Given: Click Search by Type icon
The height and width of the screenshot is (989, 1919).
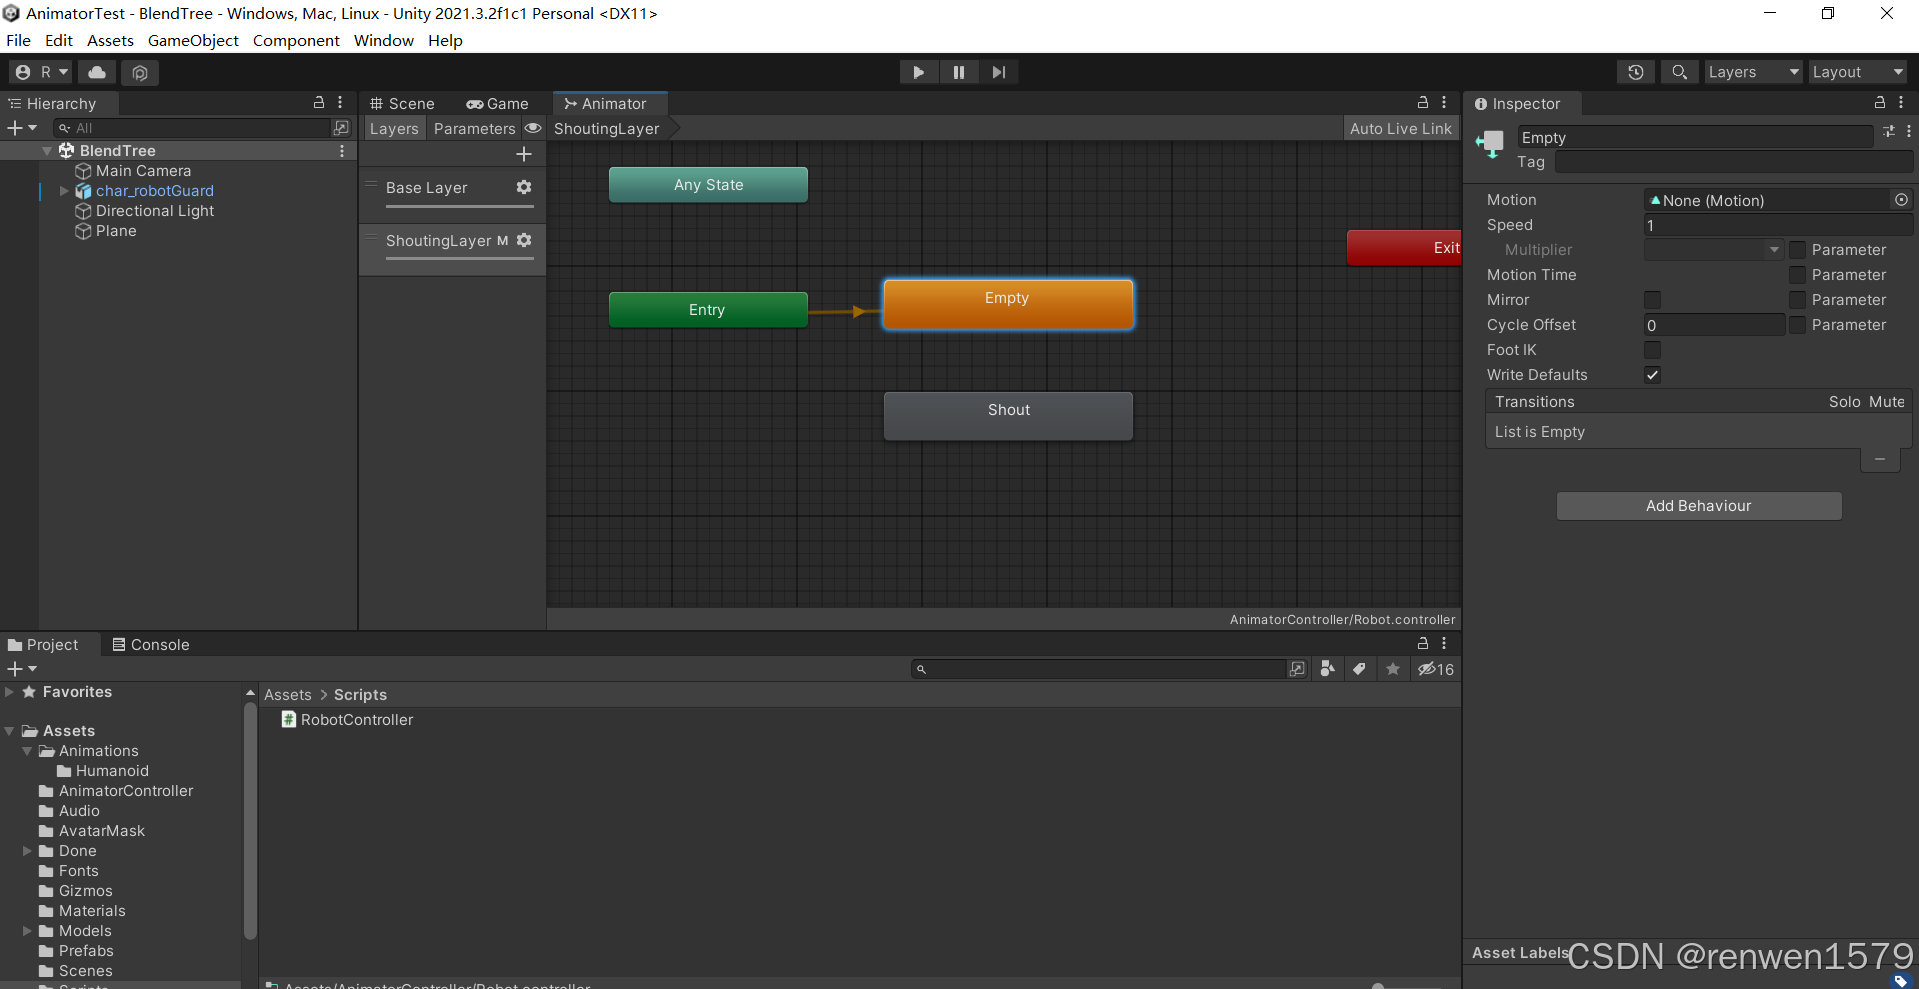Looking at the screenshot, I should tap(1327, 669).
